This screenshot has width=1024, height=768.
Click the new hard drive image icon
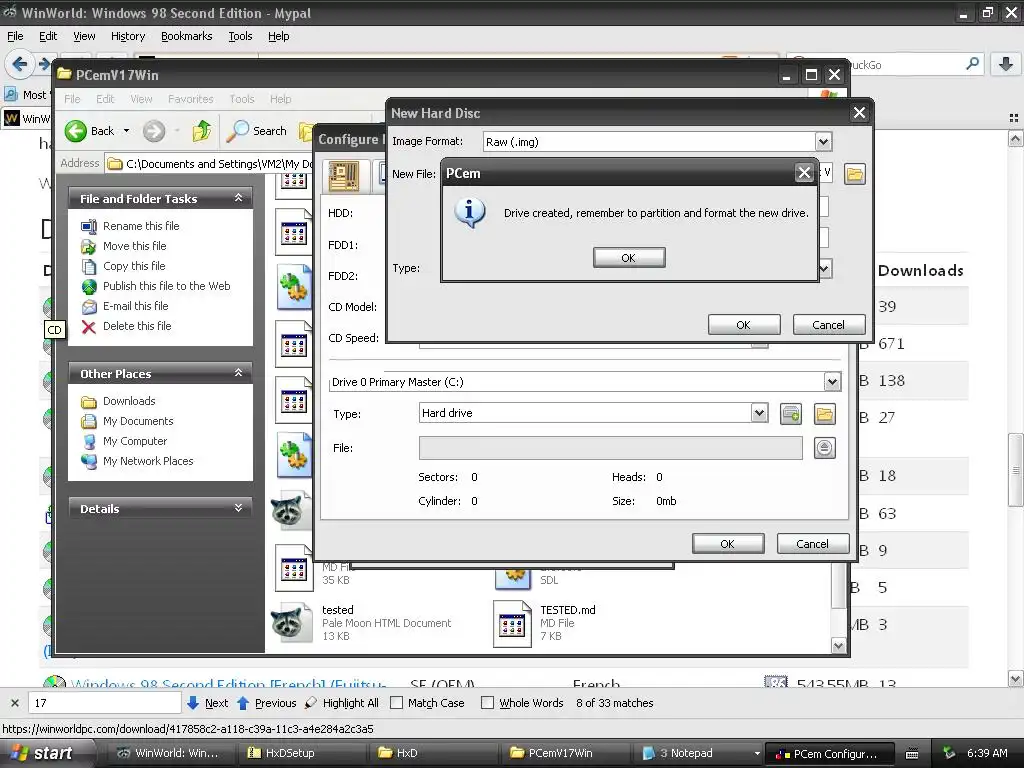click(791, 414)
